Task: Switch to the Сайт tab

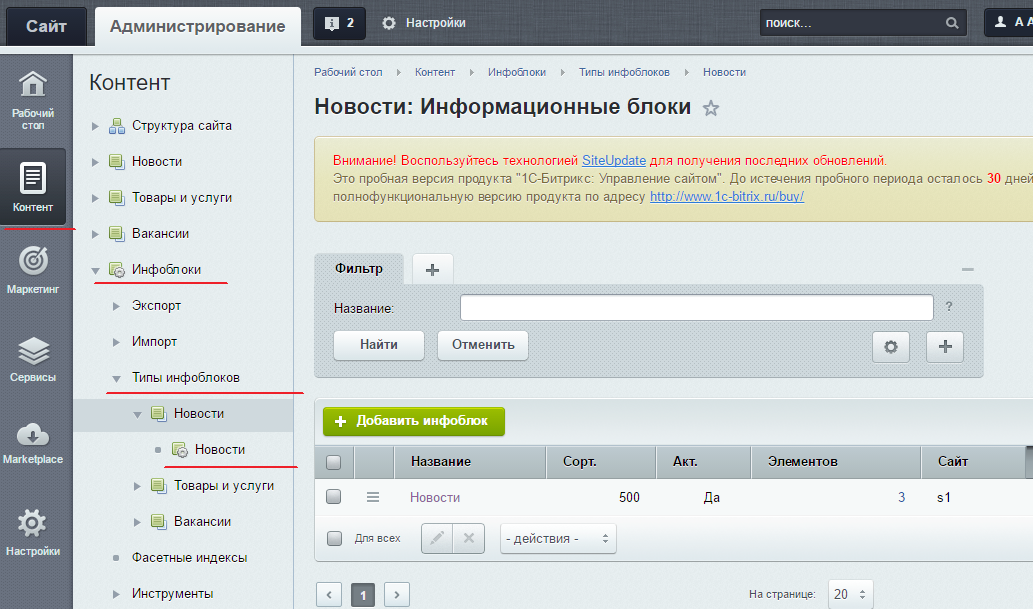Action: [46, 26]
